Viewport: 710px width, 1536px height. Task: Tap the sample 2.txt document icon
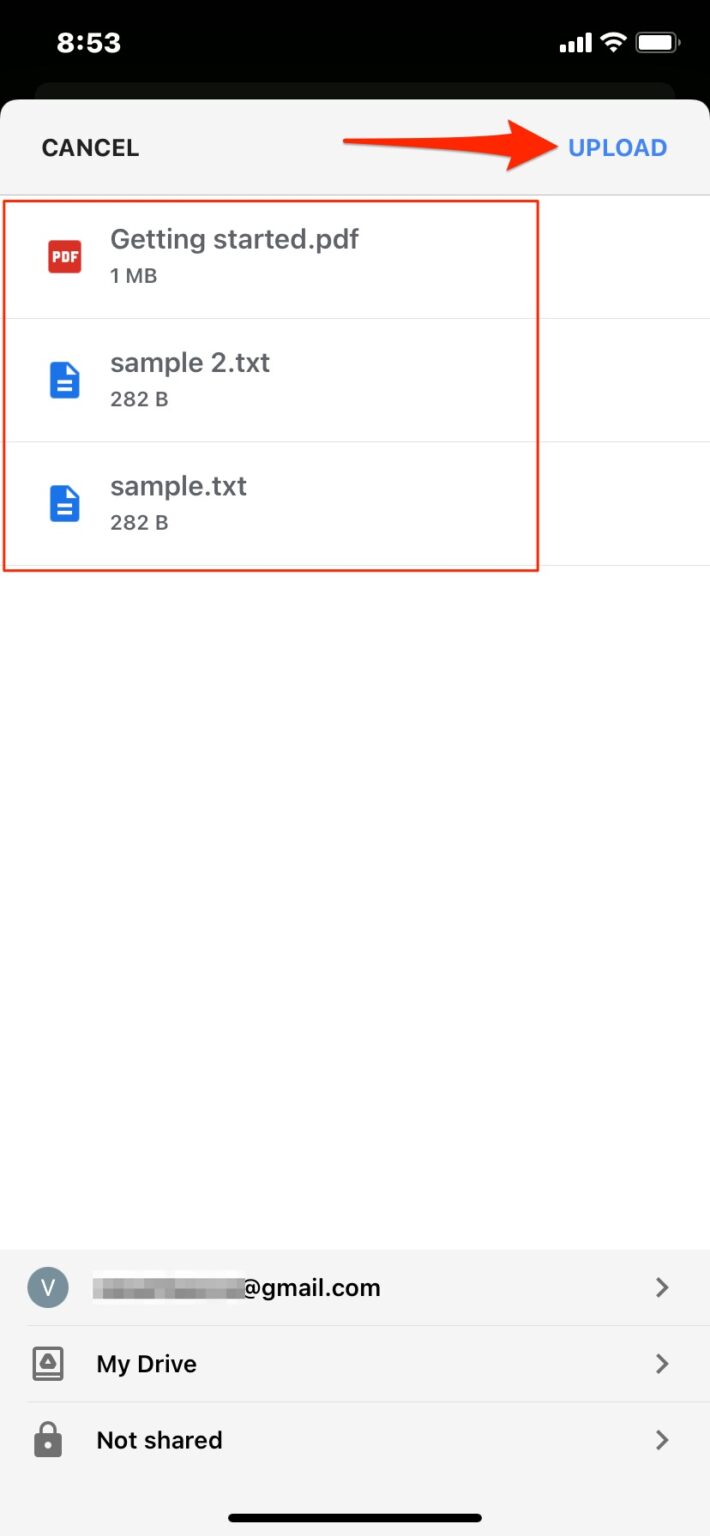65,381
